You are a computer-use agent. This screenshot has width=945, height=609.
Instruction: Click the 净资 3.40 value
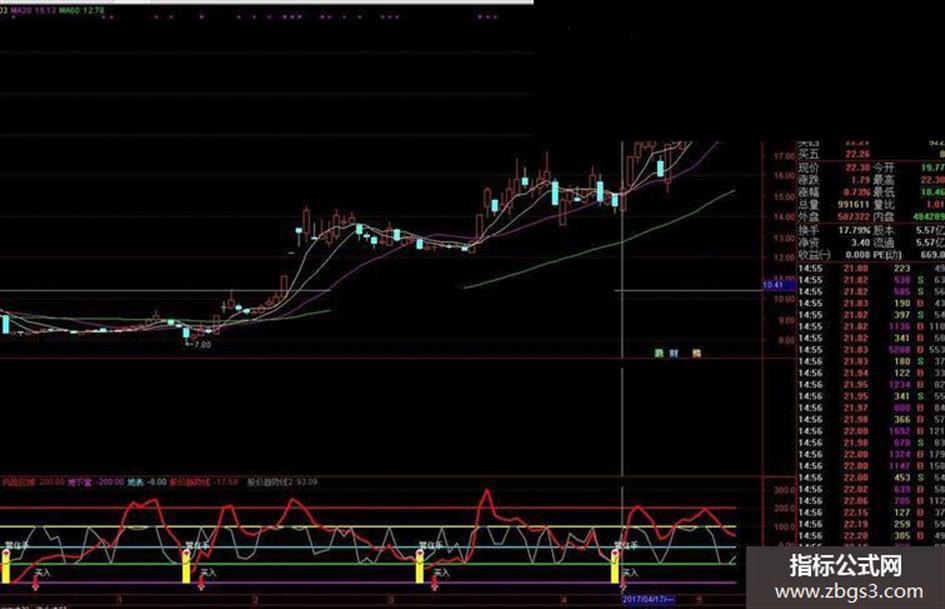pyautogui.click(x=861, y=242)
